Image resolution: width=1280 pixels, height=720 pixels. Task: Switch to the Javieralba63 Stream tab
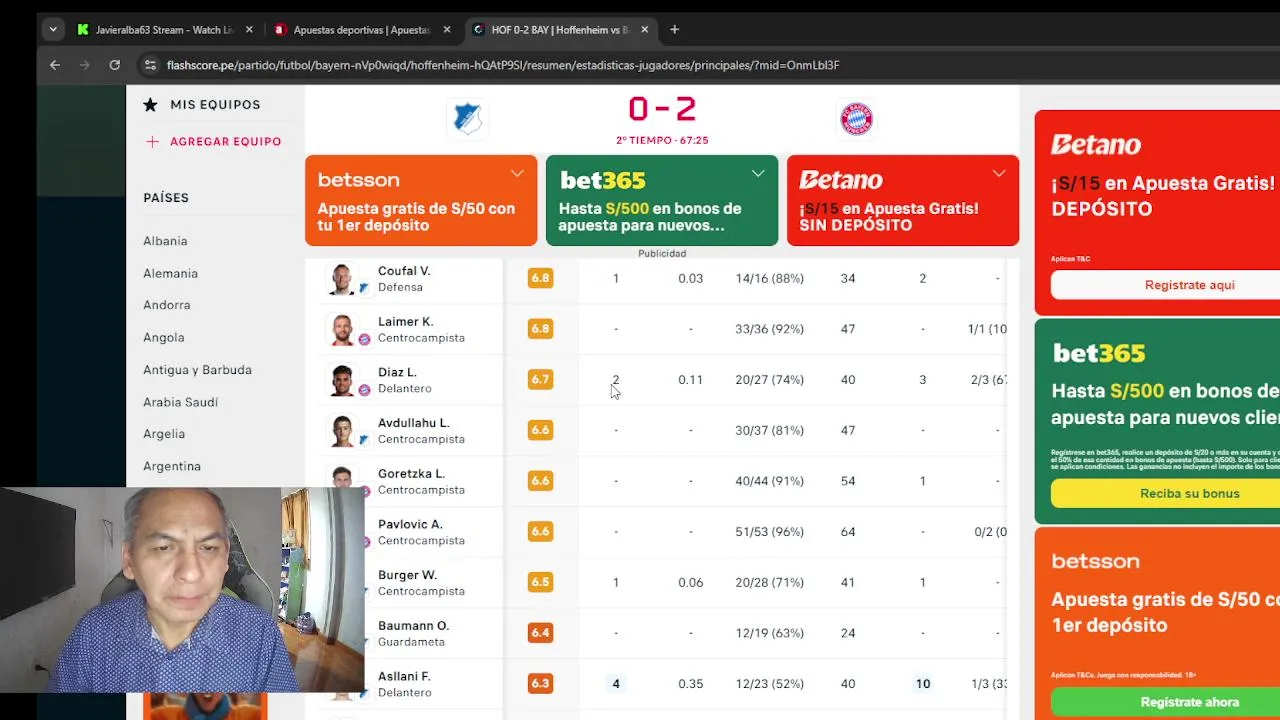point(165,30)
